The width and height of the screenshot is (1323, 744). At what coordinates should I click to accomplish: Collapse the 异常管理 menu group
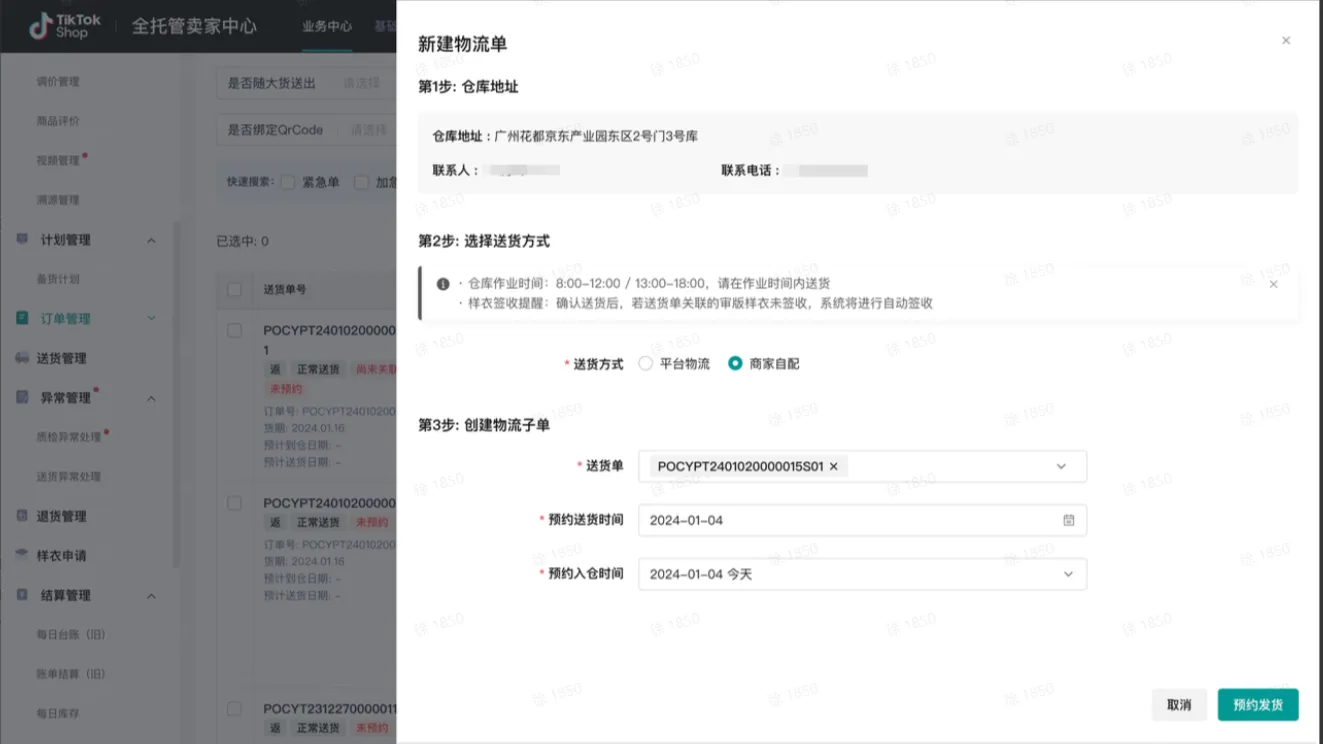(x=151, y=398)
